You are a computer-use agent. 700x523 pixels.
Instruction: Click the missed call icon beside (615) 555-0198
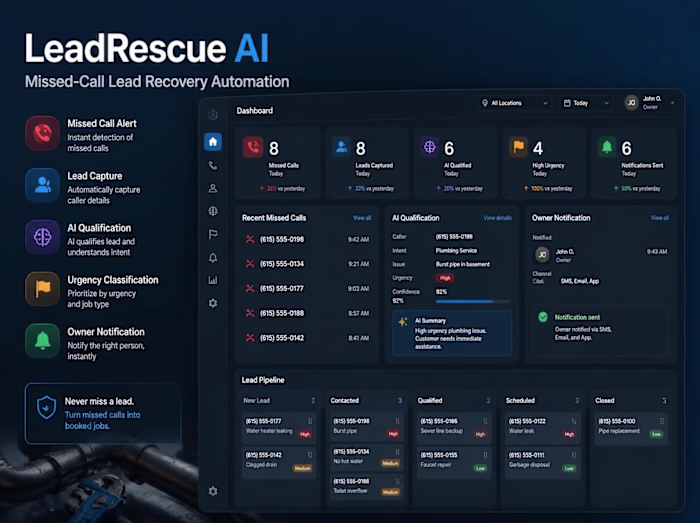coord(250,240)
